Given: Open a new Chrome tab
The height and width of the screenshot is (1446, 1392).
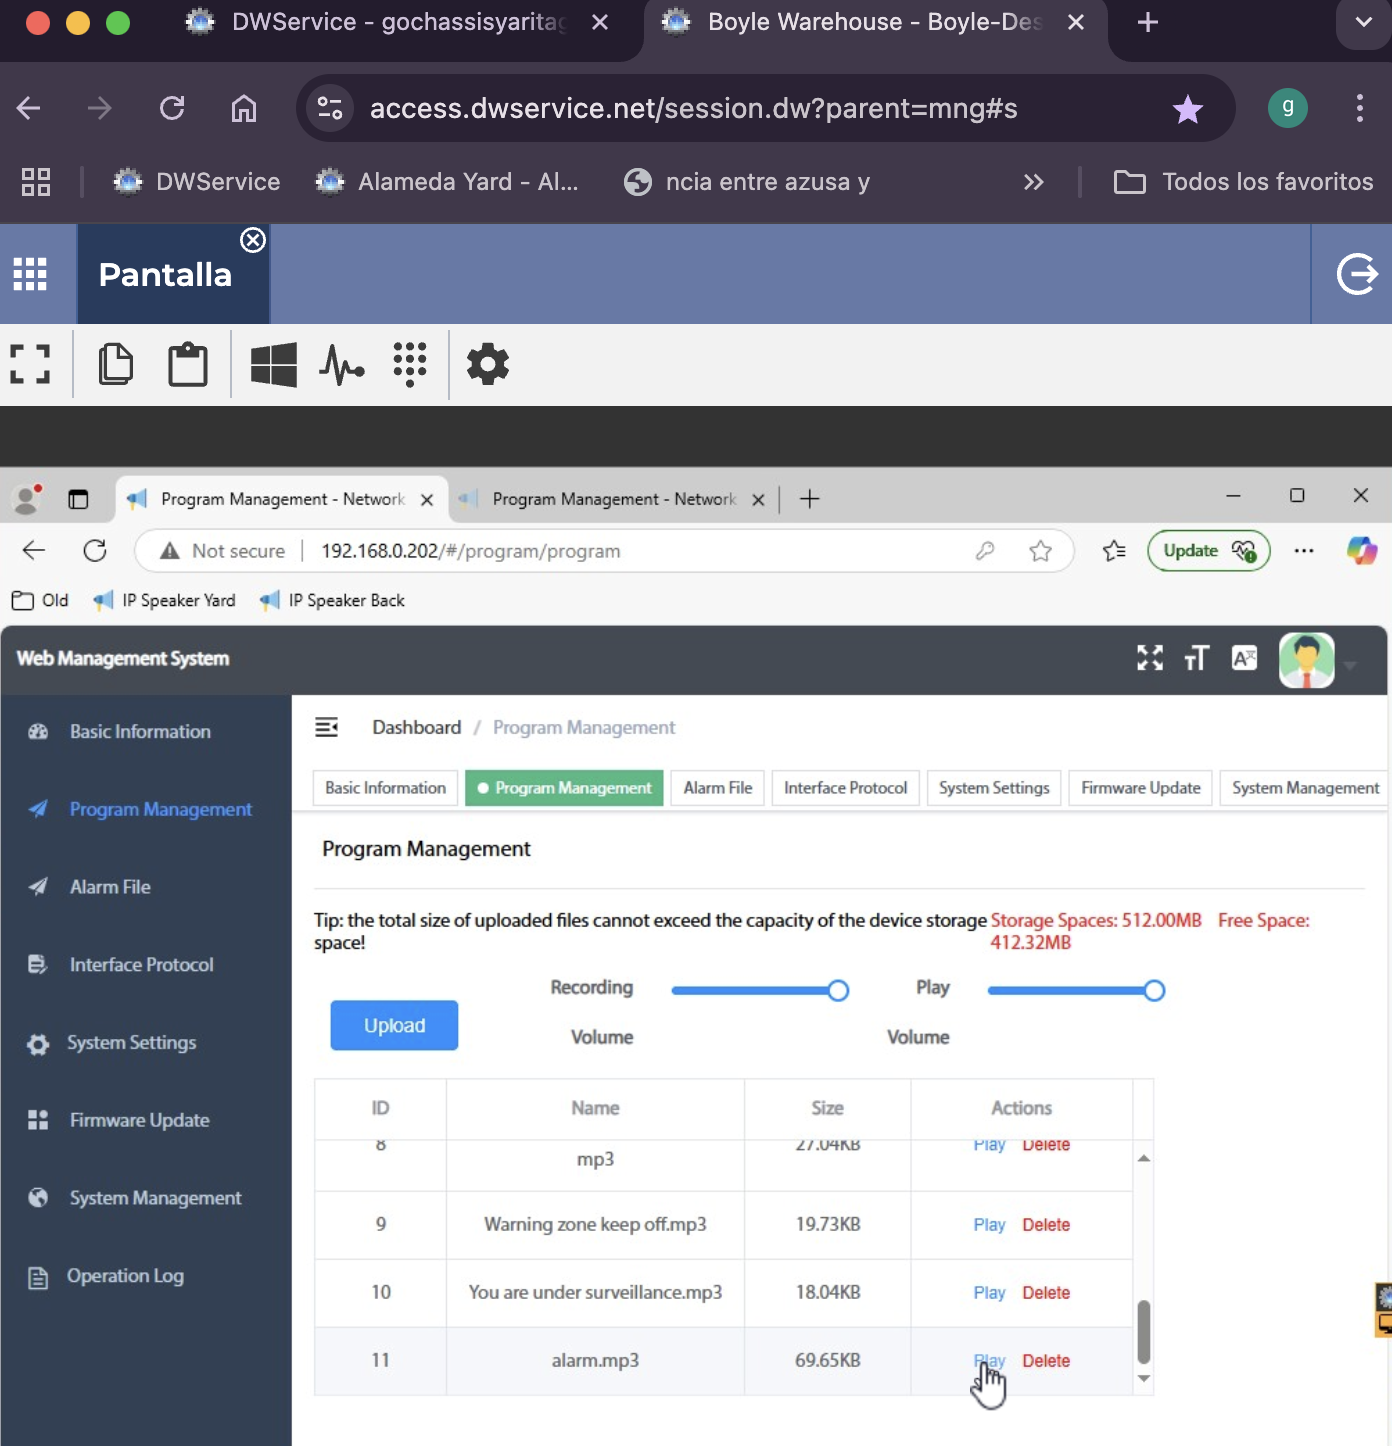Looking at the screenshot, I should [1148, 22].
